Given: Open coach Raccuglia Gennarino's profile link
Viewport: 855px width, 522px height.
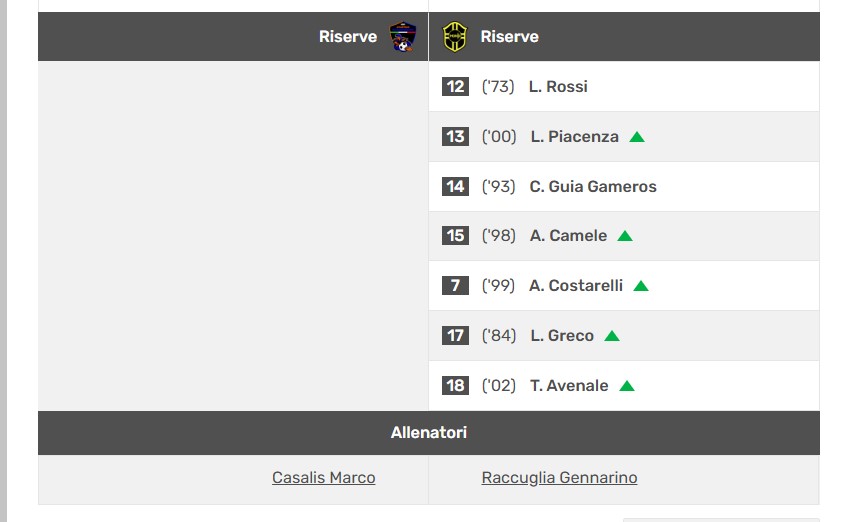Looking at the screenshot, I should pyautogui.click(x=559, y=478).
